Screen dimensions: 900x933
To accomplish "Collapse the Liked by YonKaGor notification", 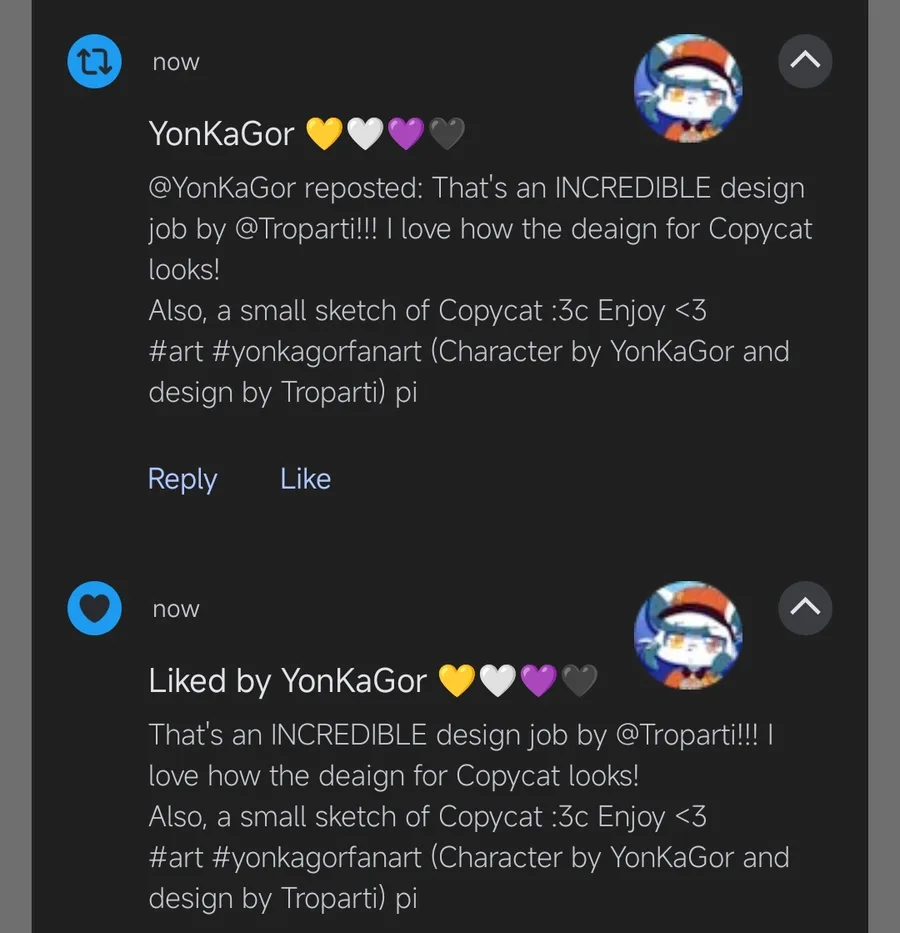I will (805, 607).
